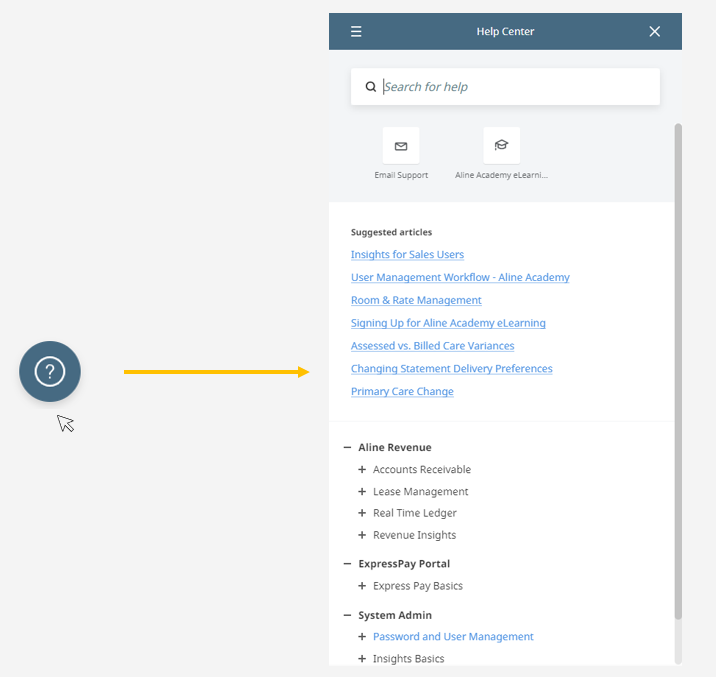Click the Email Support label
The height and width of the screenshot is (677, 716).
[401, 175]
